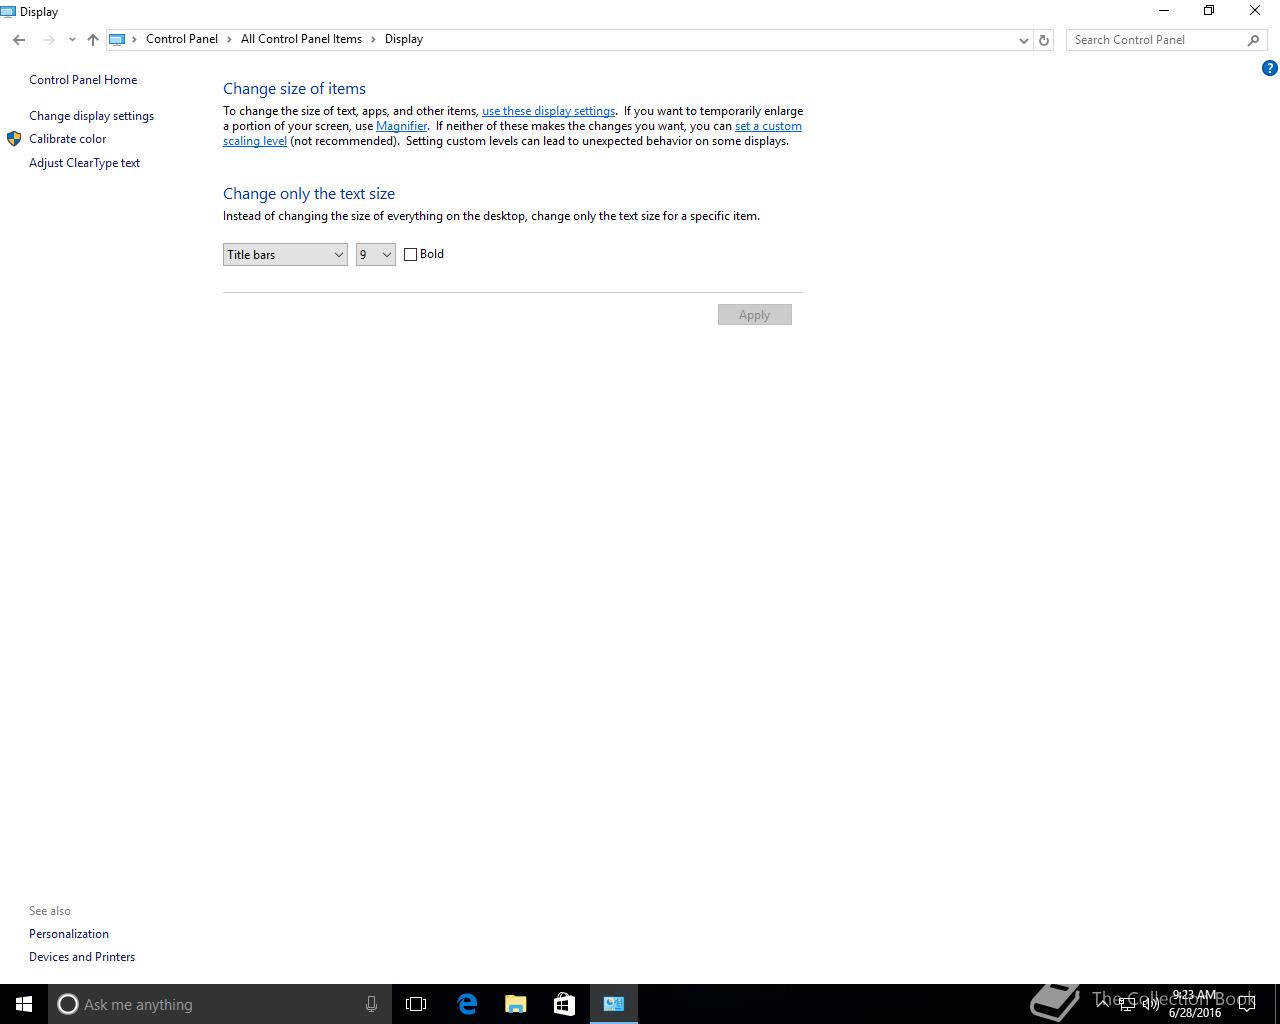
Task: Open the font size 9 dropdown
Action: [376, 255]
